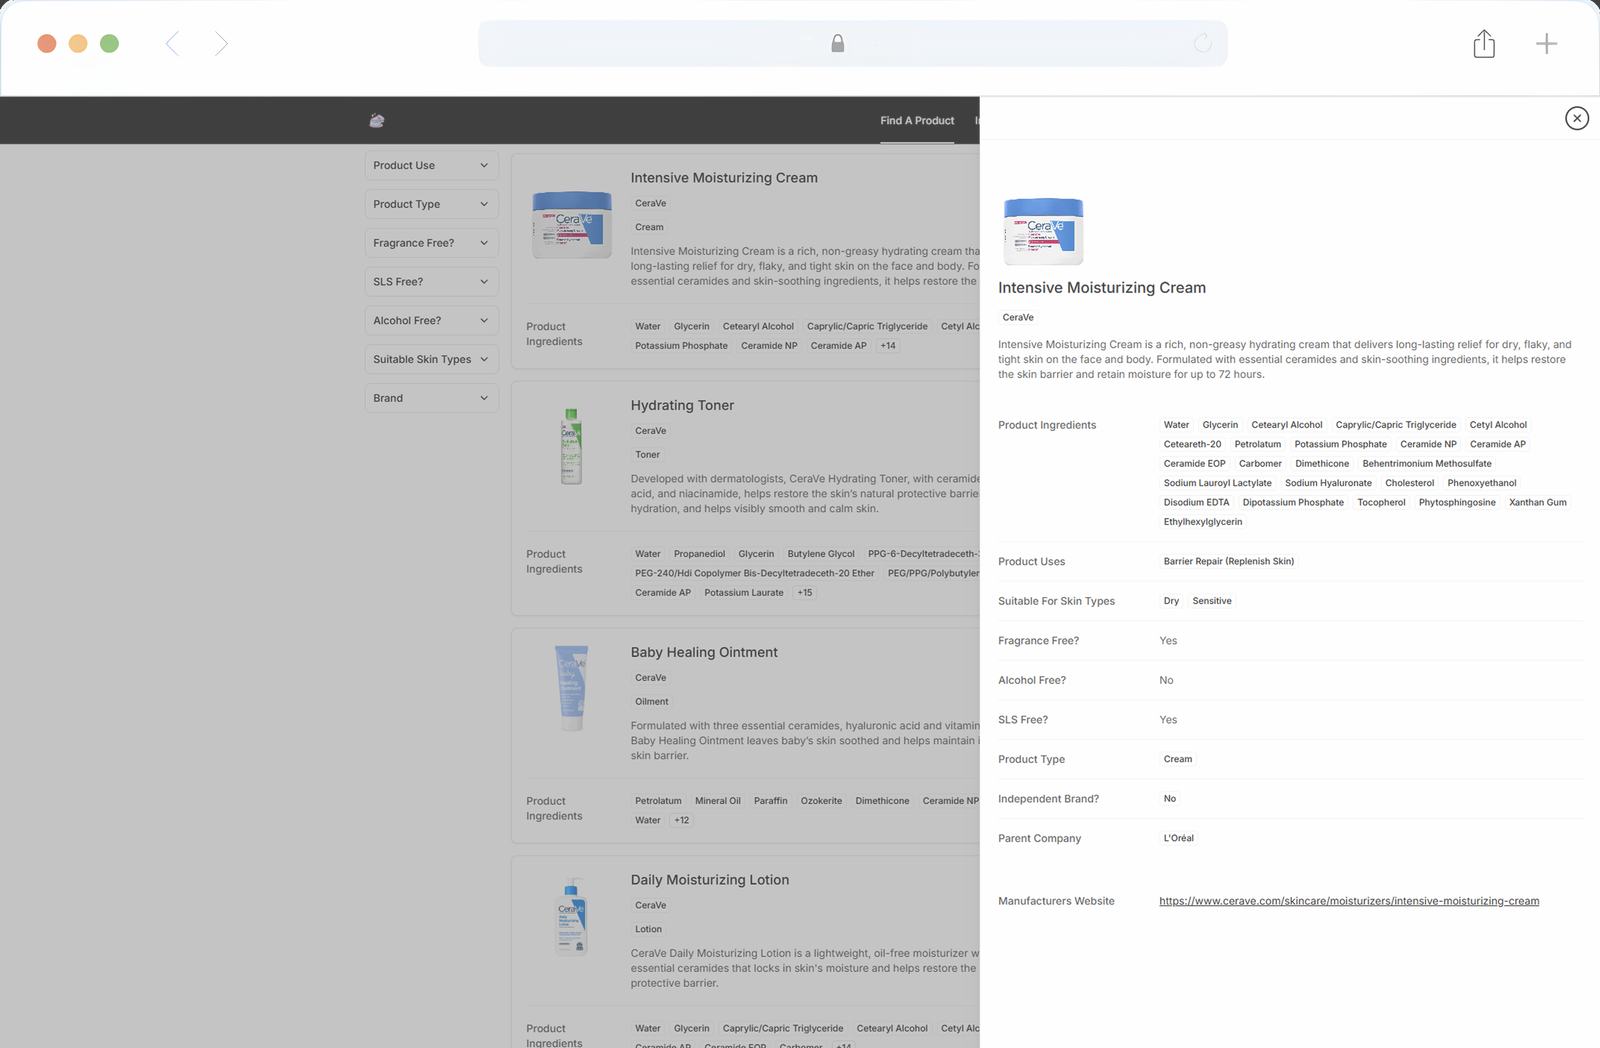The width and height of the screenshot is (1600, 1048).
Task: Expand the Product Use filter
Action: (432, 166)
